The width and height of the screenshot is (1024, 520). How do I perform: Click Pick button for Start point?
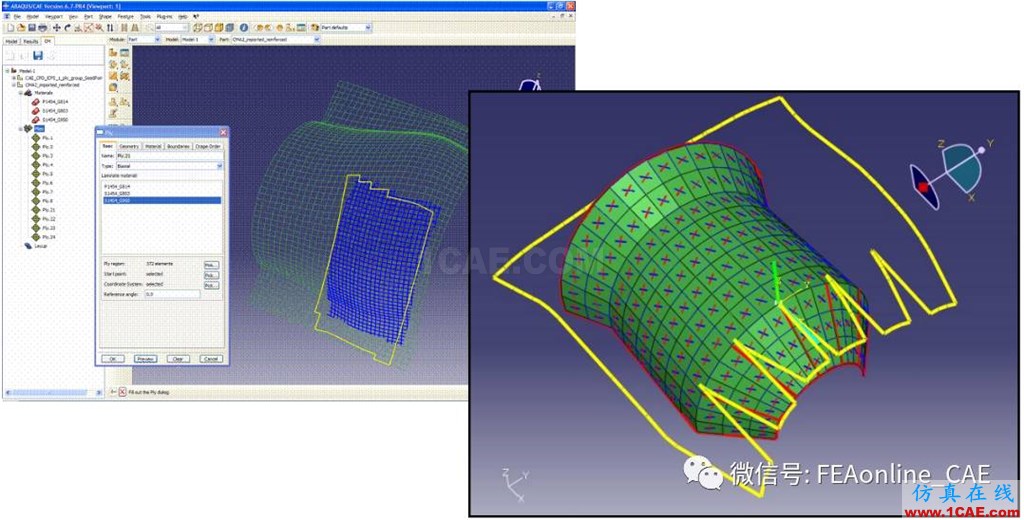click(211, 275)
